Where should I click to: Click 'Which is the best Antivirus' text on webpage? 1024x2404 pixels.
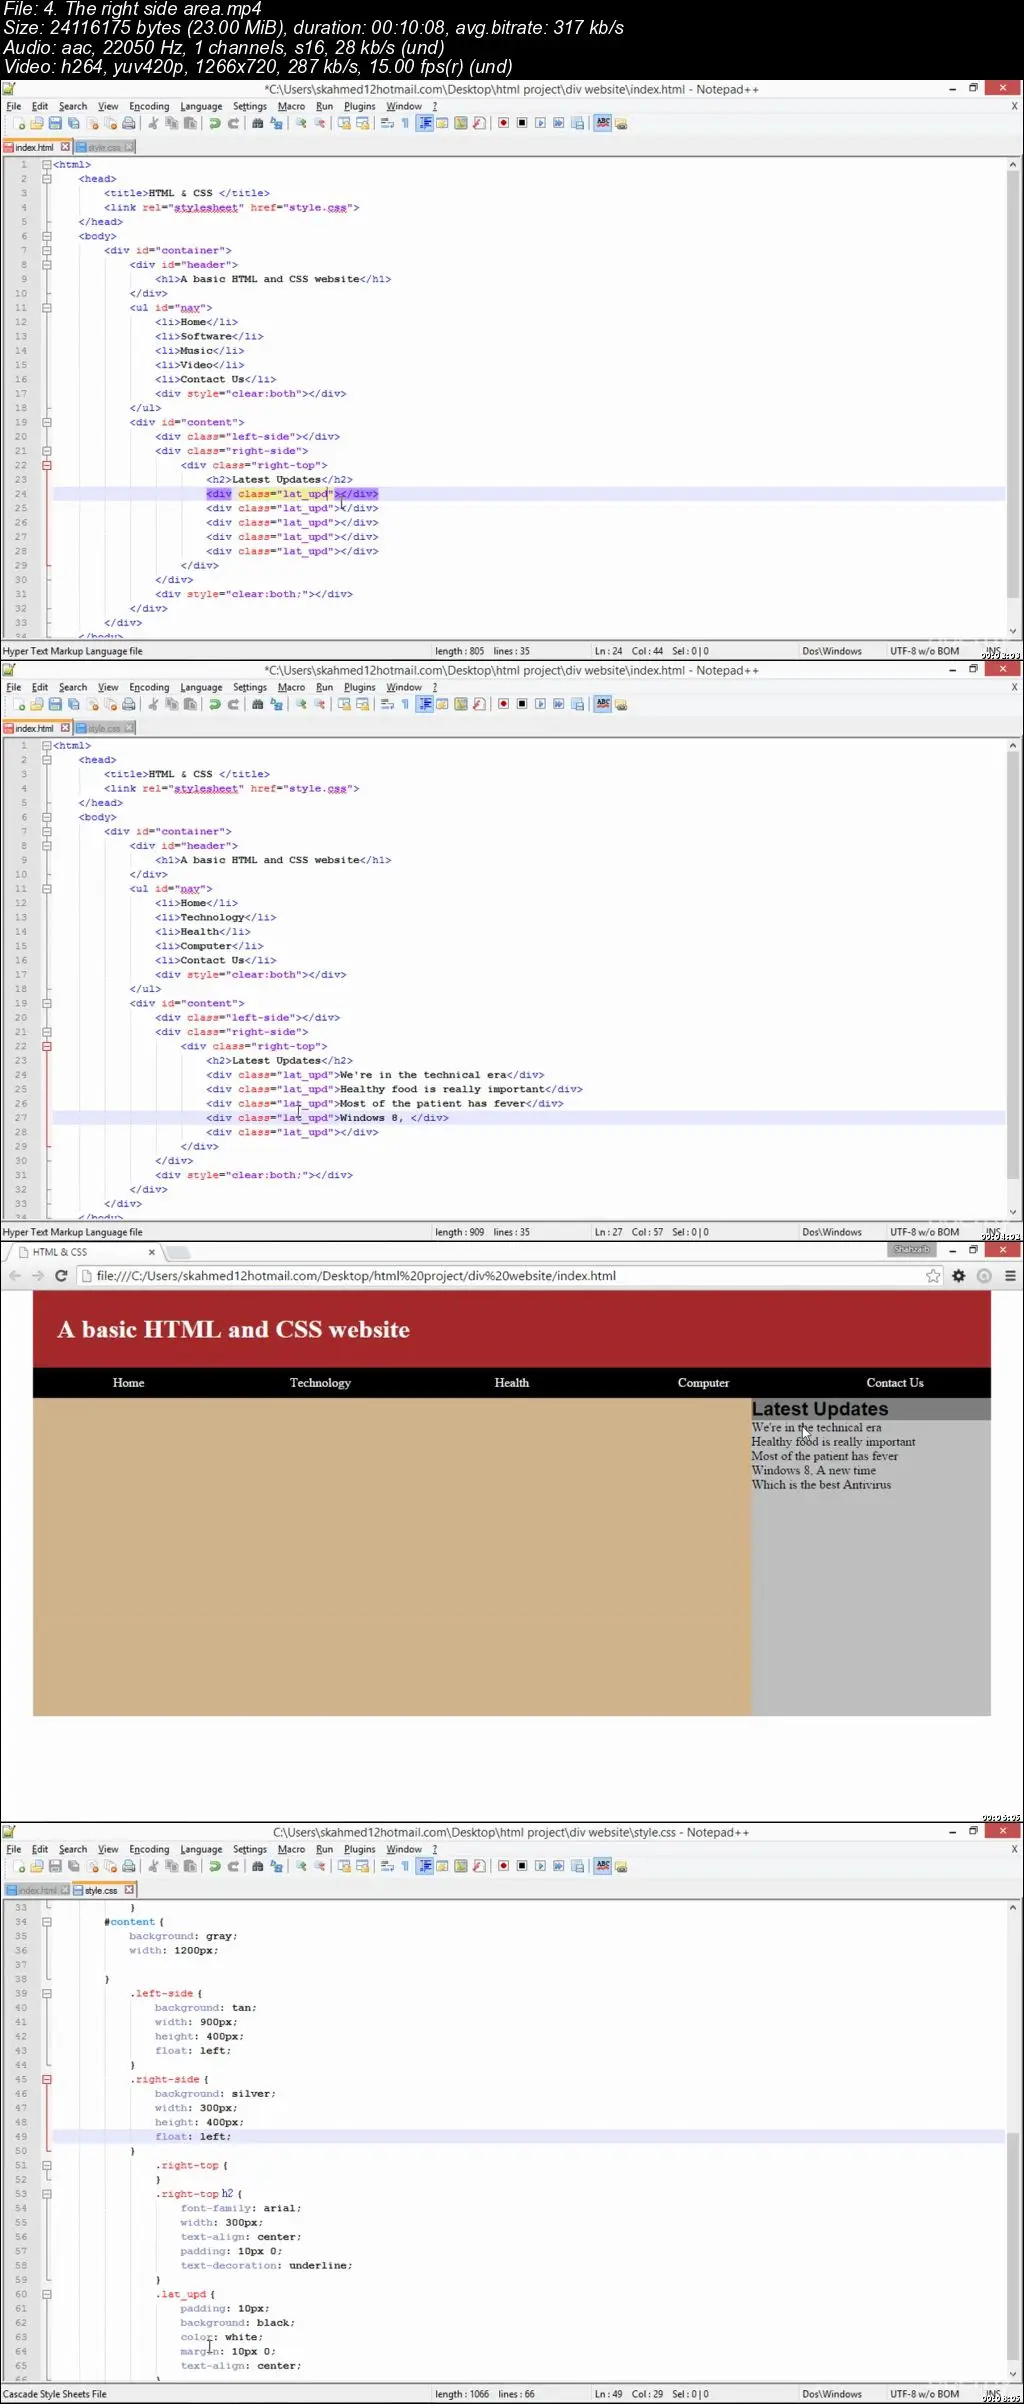click(x=821, y=1486)
